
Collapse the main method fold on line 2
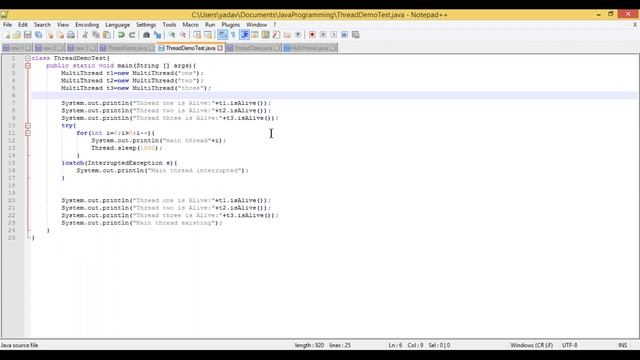pyautogui.click(x=28, y=66)
